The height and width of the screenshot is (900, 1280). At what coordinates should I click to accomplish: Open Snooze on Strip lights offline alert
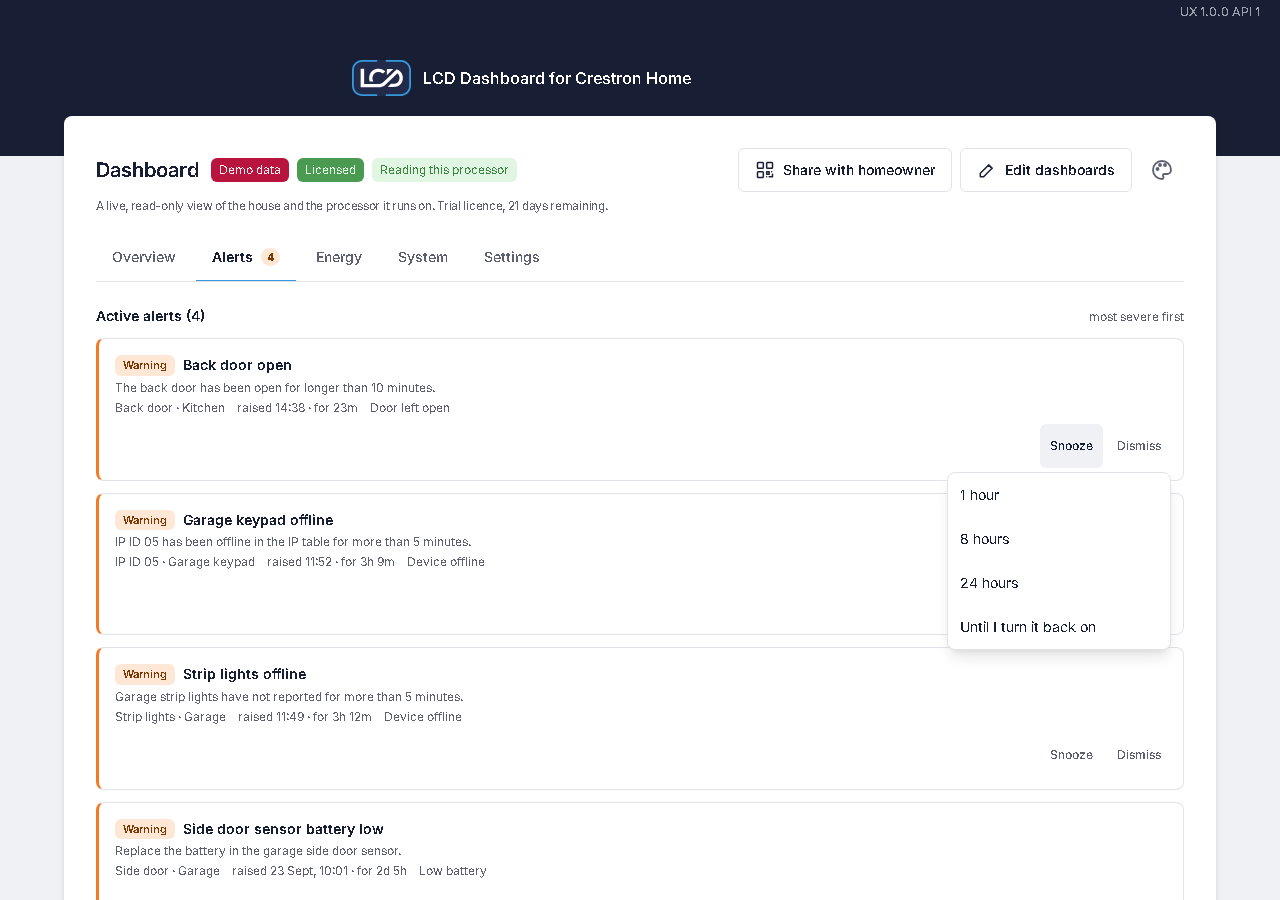[x=1071, y=755]
